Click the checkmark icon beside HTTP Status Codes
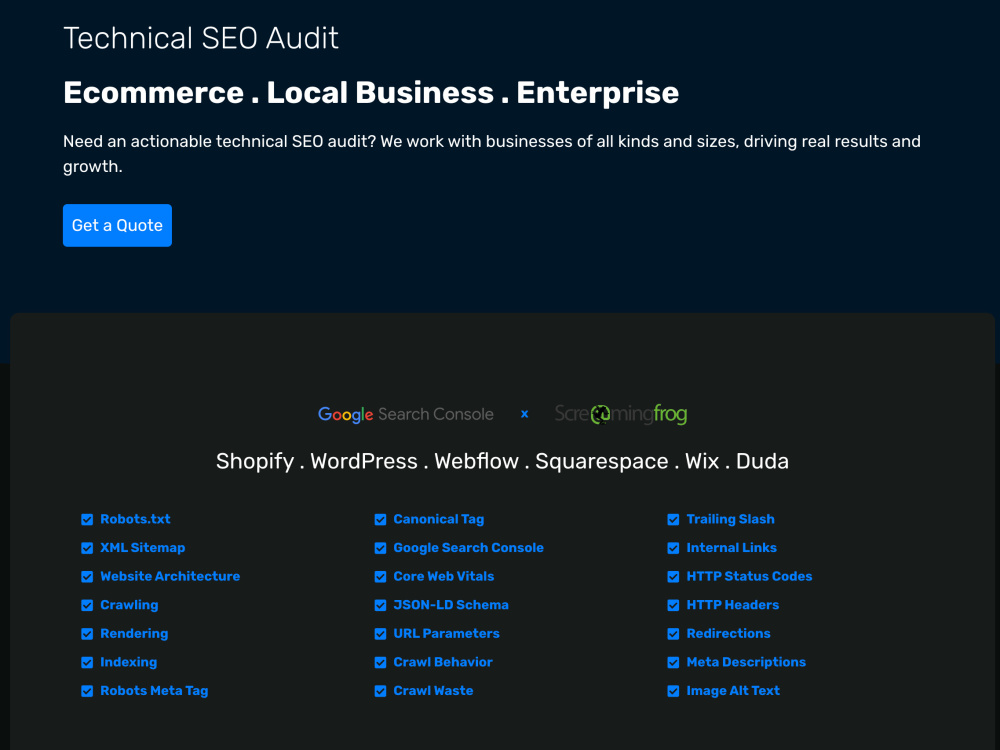Screen dimensions: 1000x750 point(673,577)
